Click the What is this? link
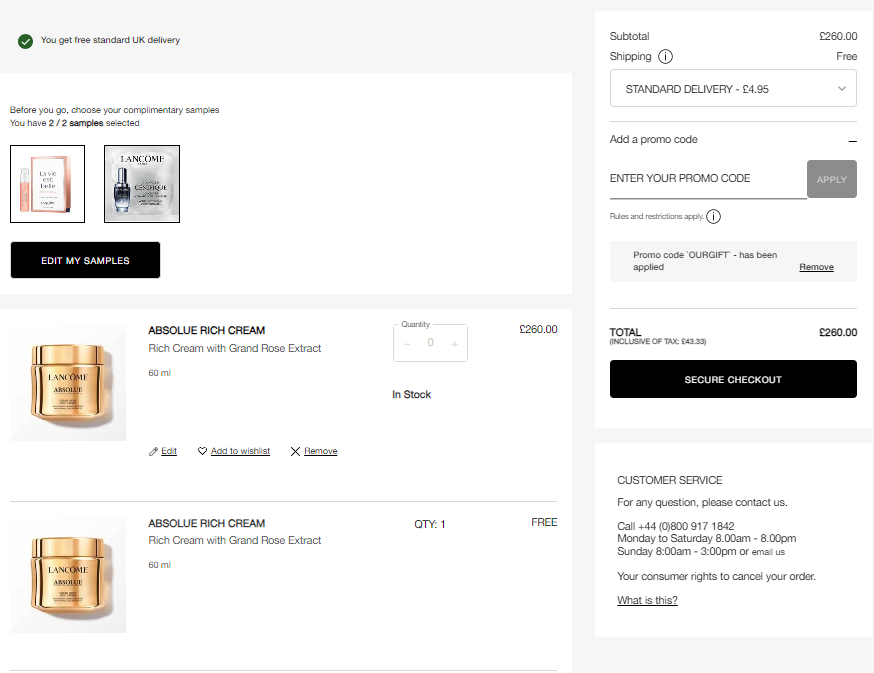Screen dimensions: 874x673 point(647,600)
